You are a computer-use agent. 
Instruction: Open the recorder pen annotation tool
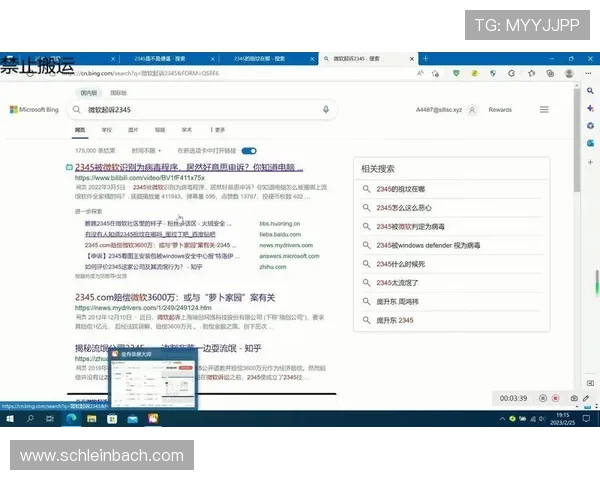point(586,398)
